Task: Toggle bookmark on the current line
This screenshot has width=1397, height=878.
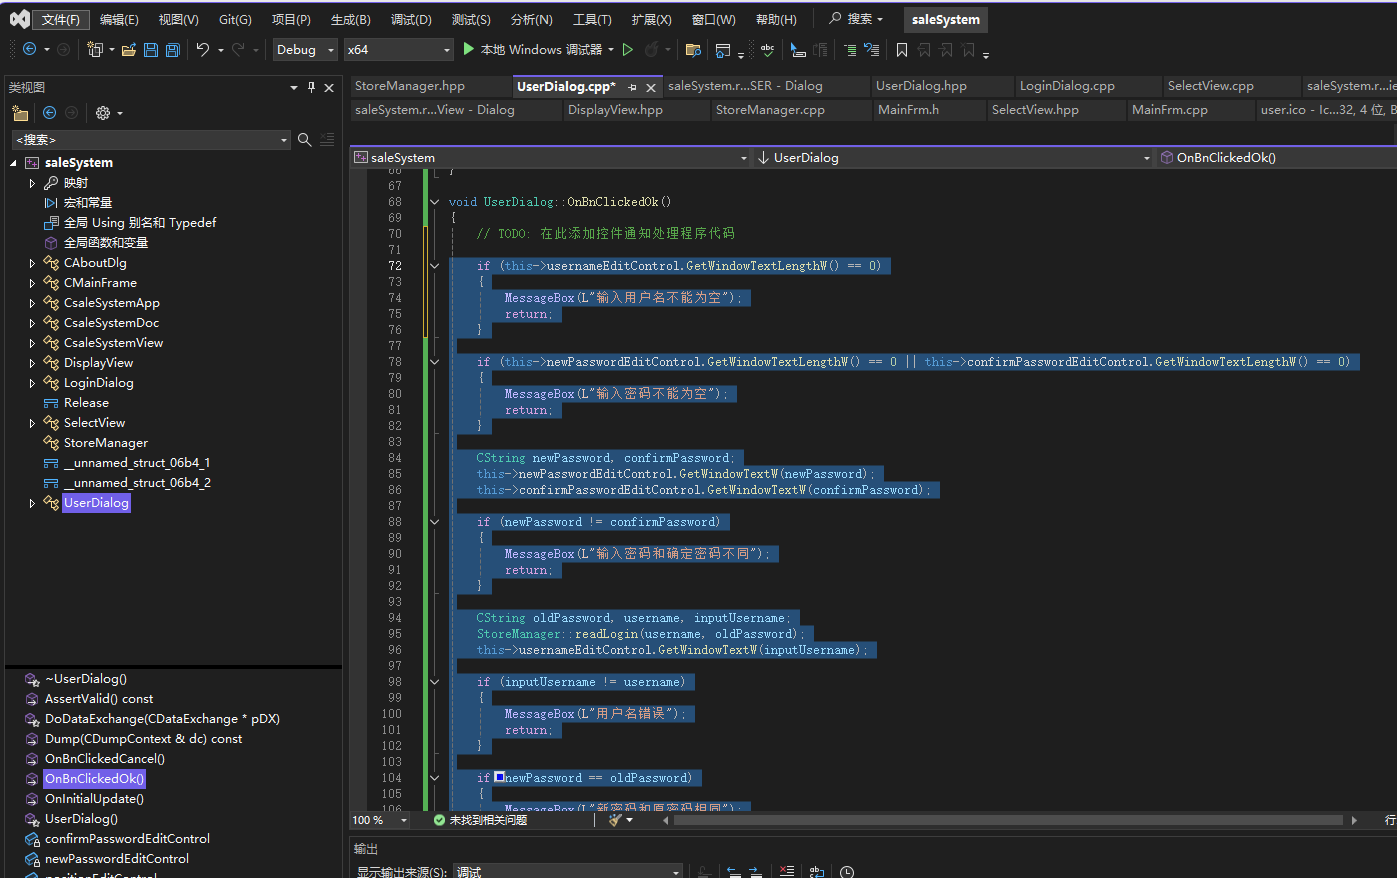Action: coord(902,50)
